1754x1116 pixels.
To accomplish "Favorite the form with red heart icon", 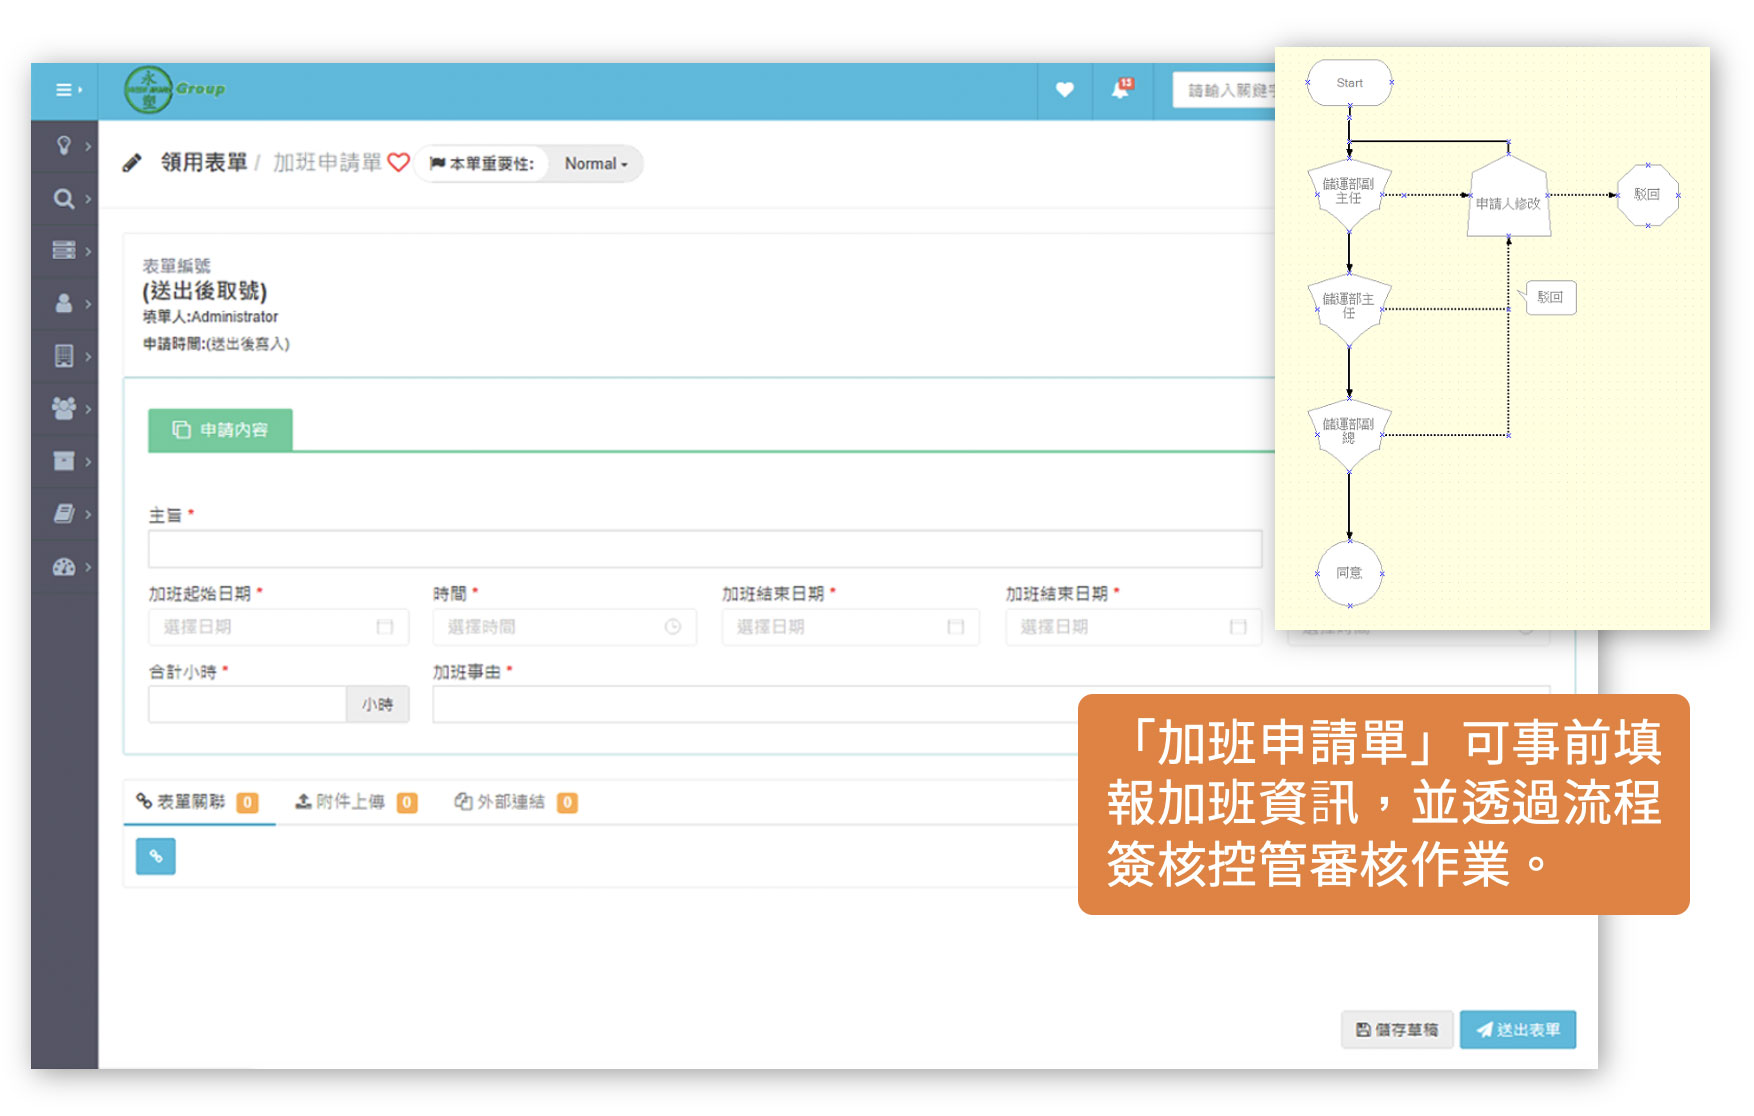I will [x=399, y=162].
